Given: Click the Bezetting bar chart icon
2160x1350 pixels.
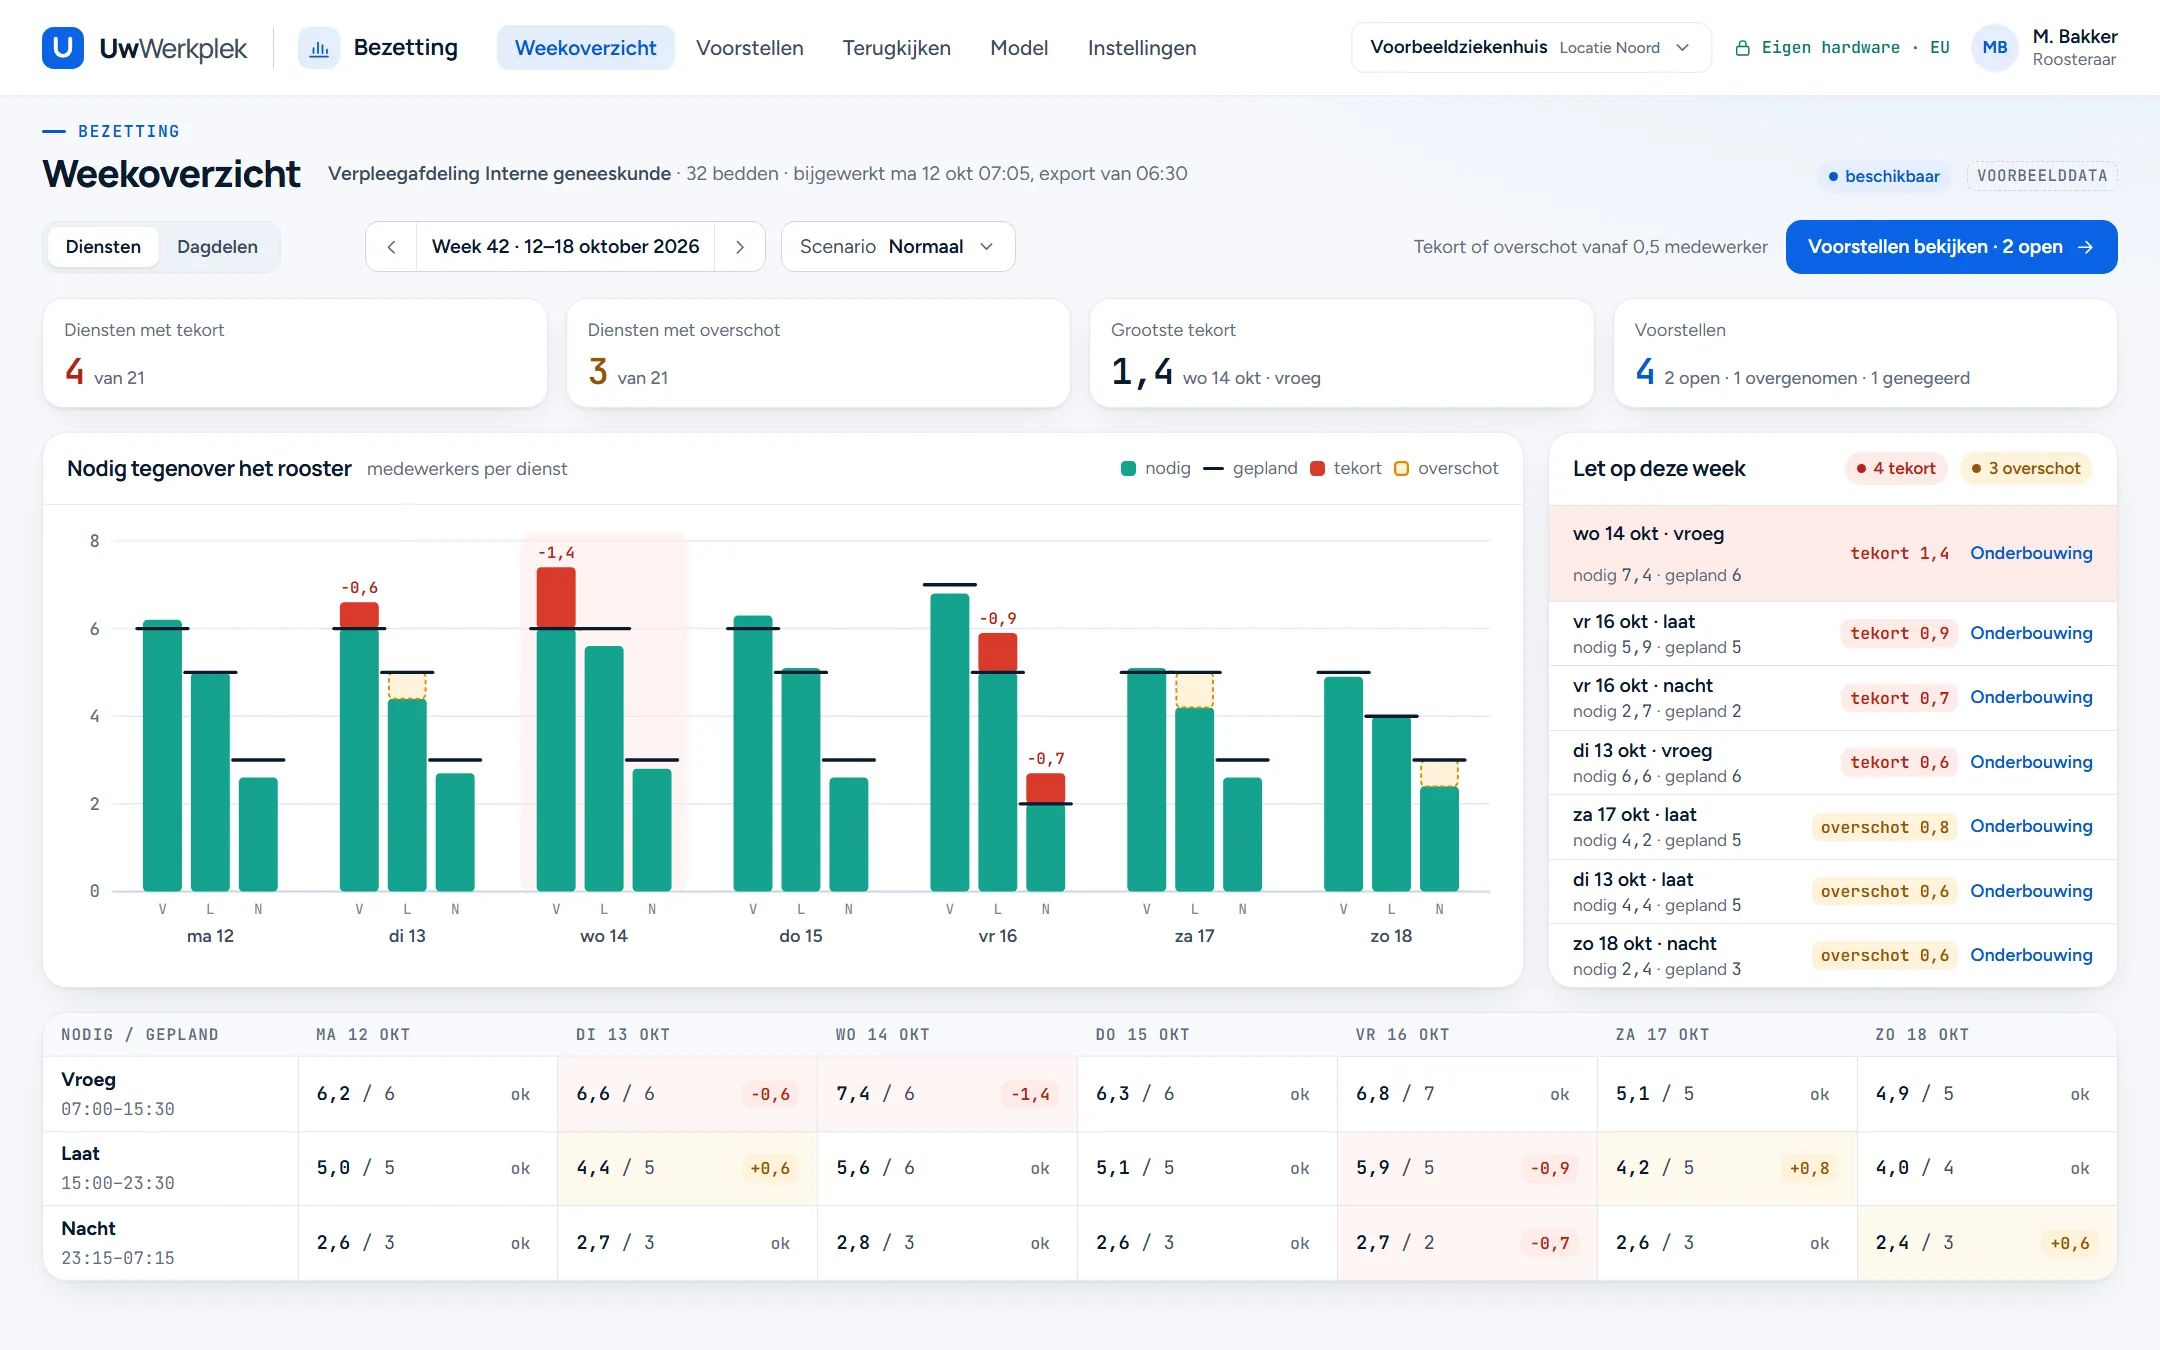Looking at the screenshot, I should coord(319,48).
